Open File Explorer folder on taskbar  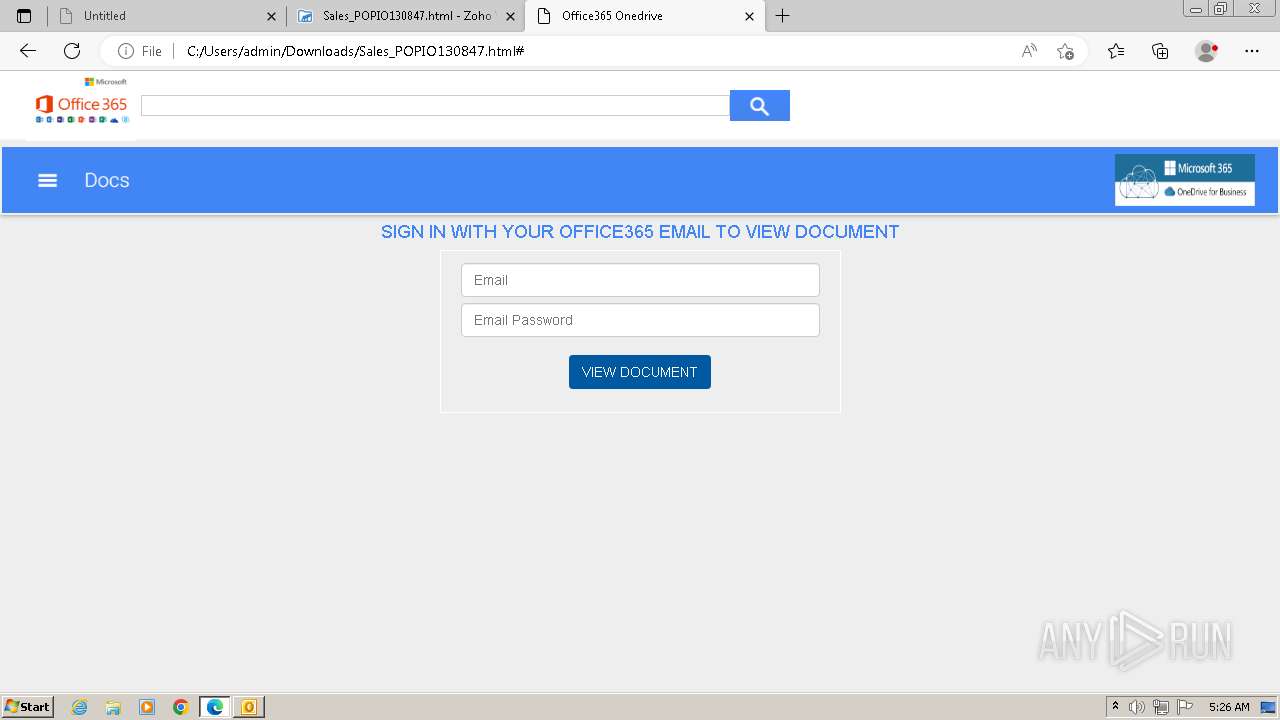coord(113,707)
